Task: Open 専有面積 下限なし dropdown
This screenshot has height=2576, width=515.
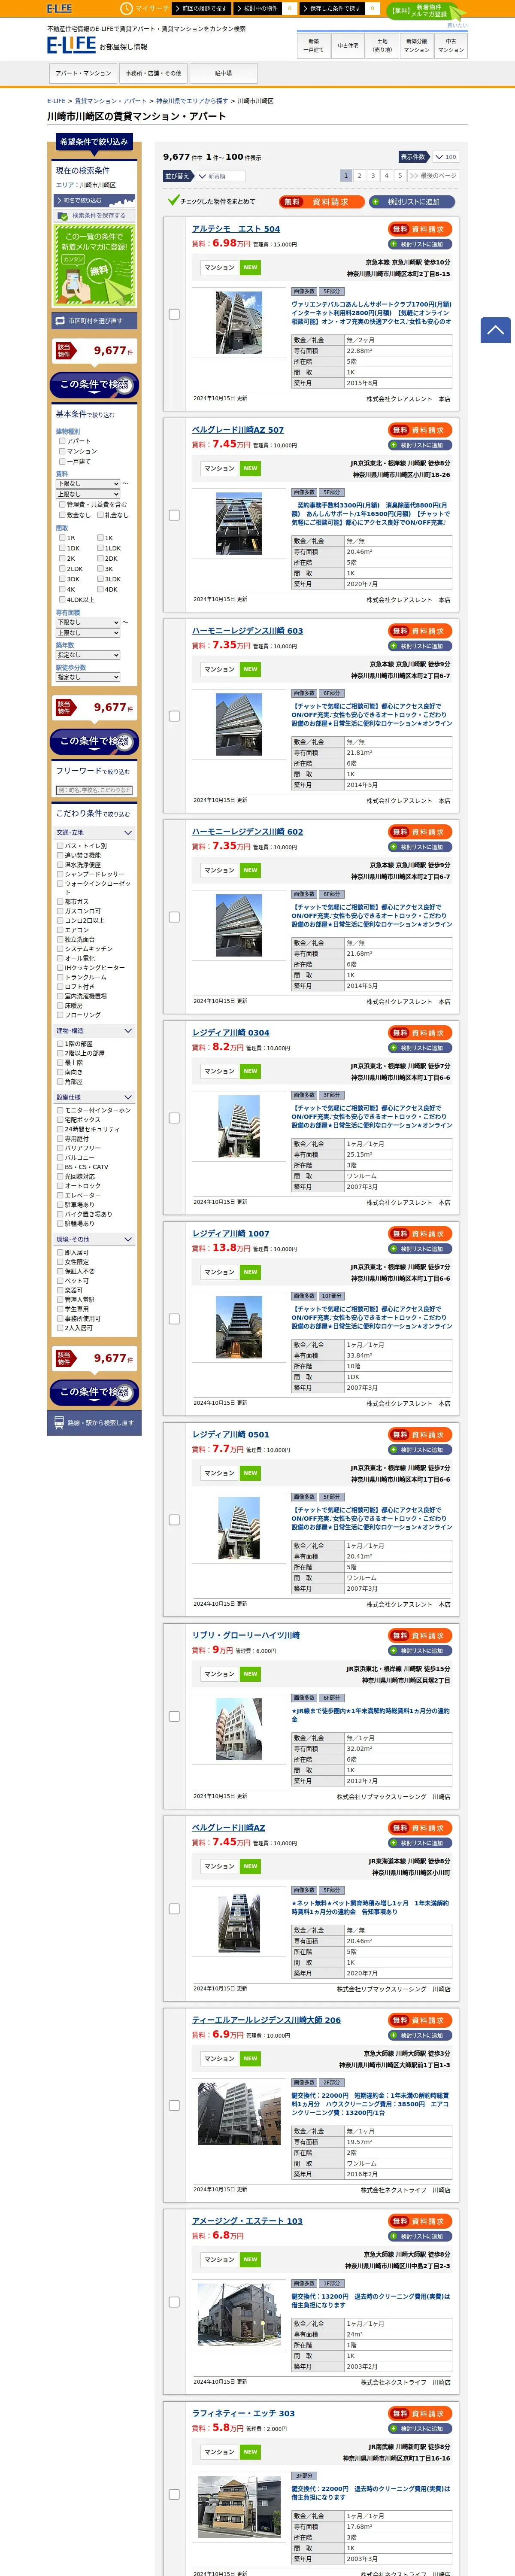Action: click(88, 622)
